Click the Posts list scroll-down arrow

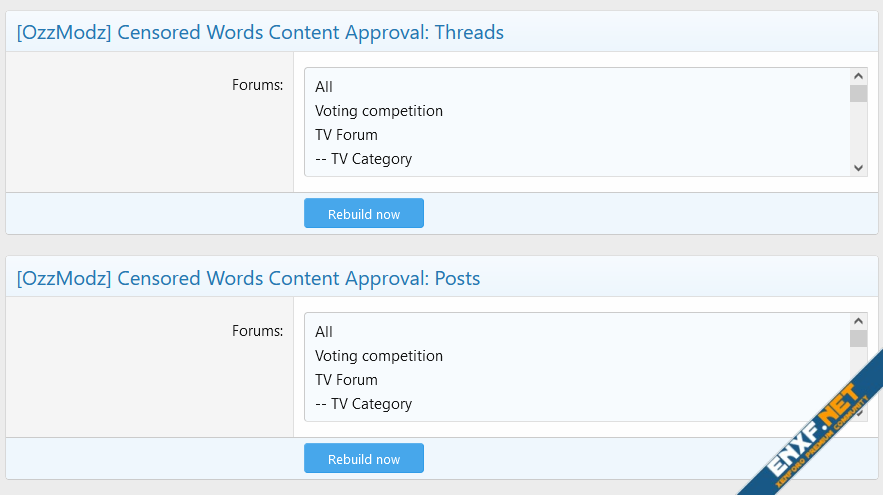click(858, 413)
